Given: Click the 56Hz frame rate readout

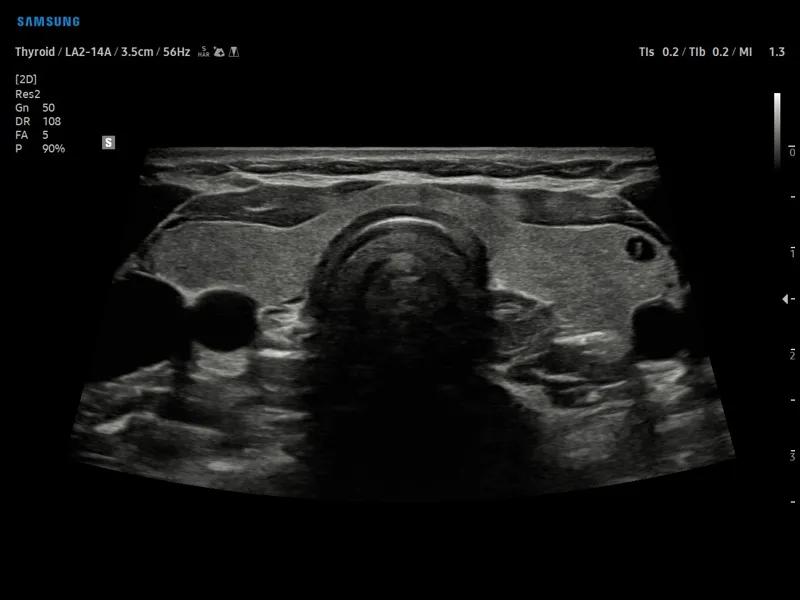Looking at the screenshot, I should click(x=177, y=52).
